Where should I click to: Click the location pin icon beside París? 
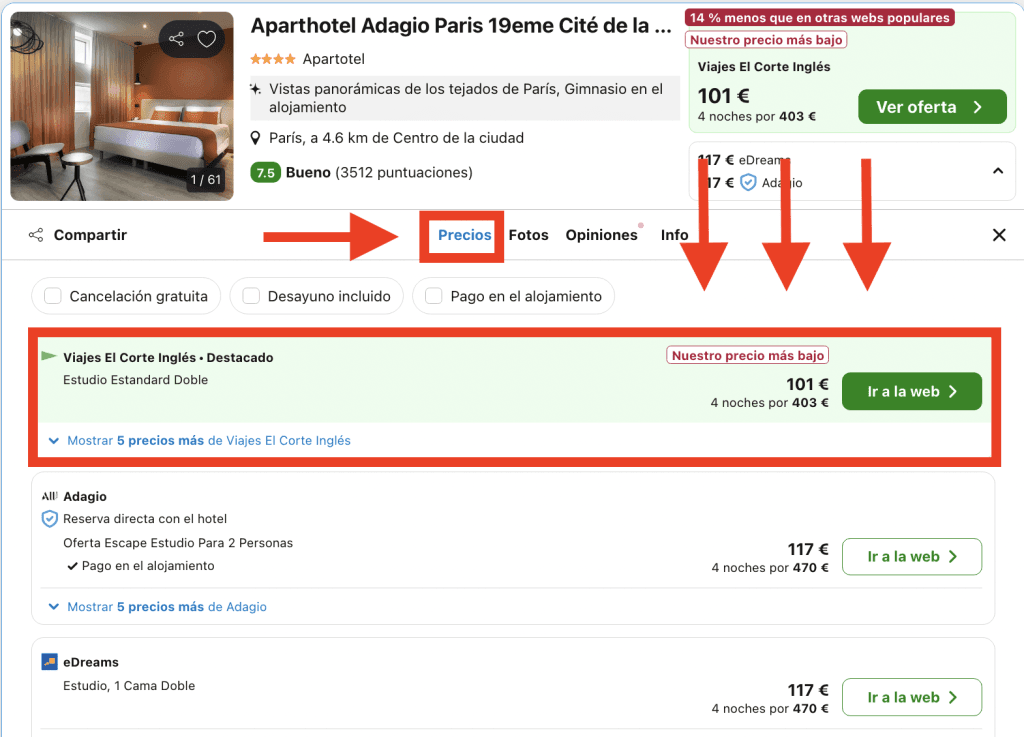[x=256, y=138]
